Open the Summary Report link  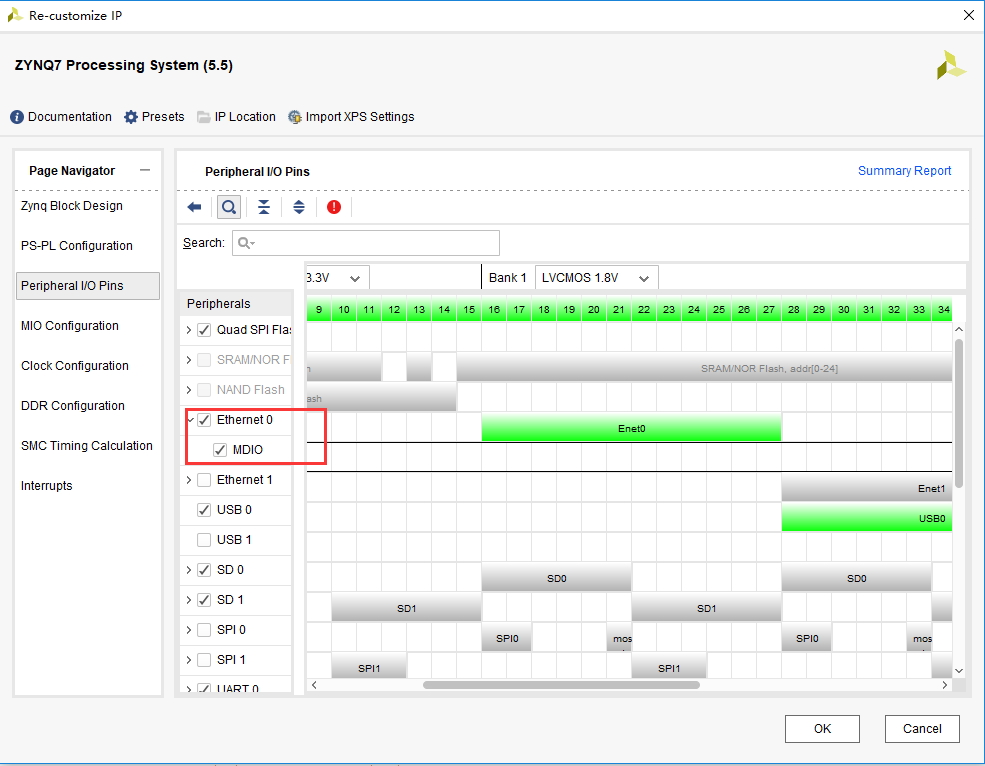(905, 171)
